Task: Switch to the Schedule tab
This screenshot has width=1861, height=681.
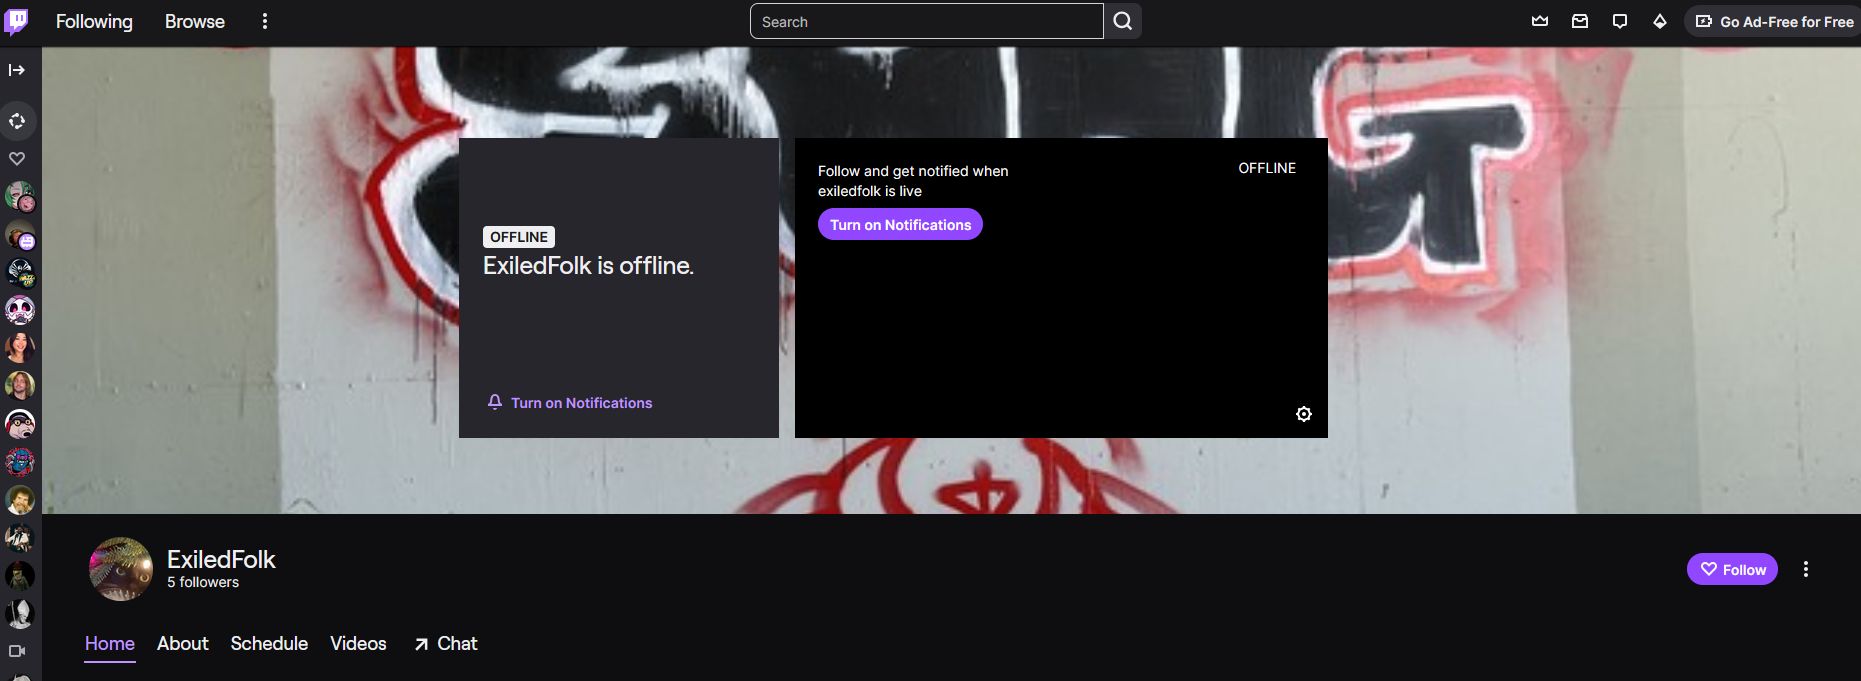Action: [x=269, y=644]
